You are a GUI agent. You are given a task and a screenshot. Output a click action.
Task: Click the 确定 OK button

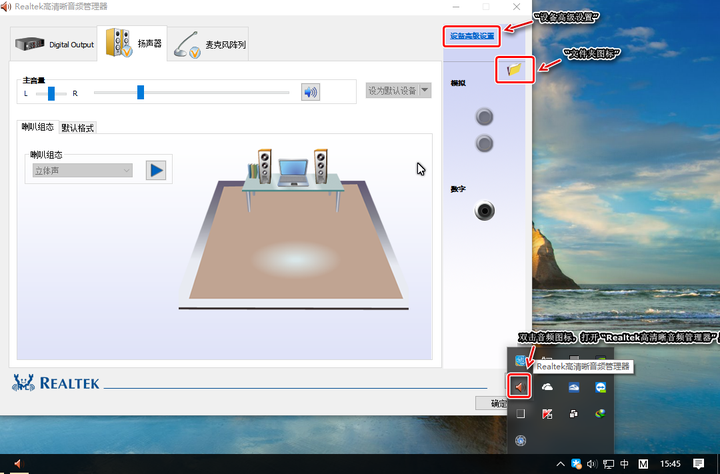click(x=491, y=403)
